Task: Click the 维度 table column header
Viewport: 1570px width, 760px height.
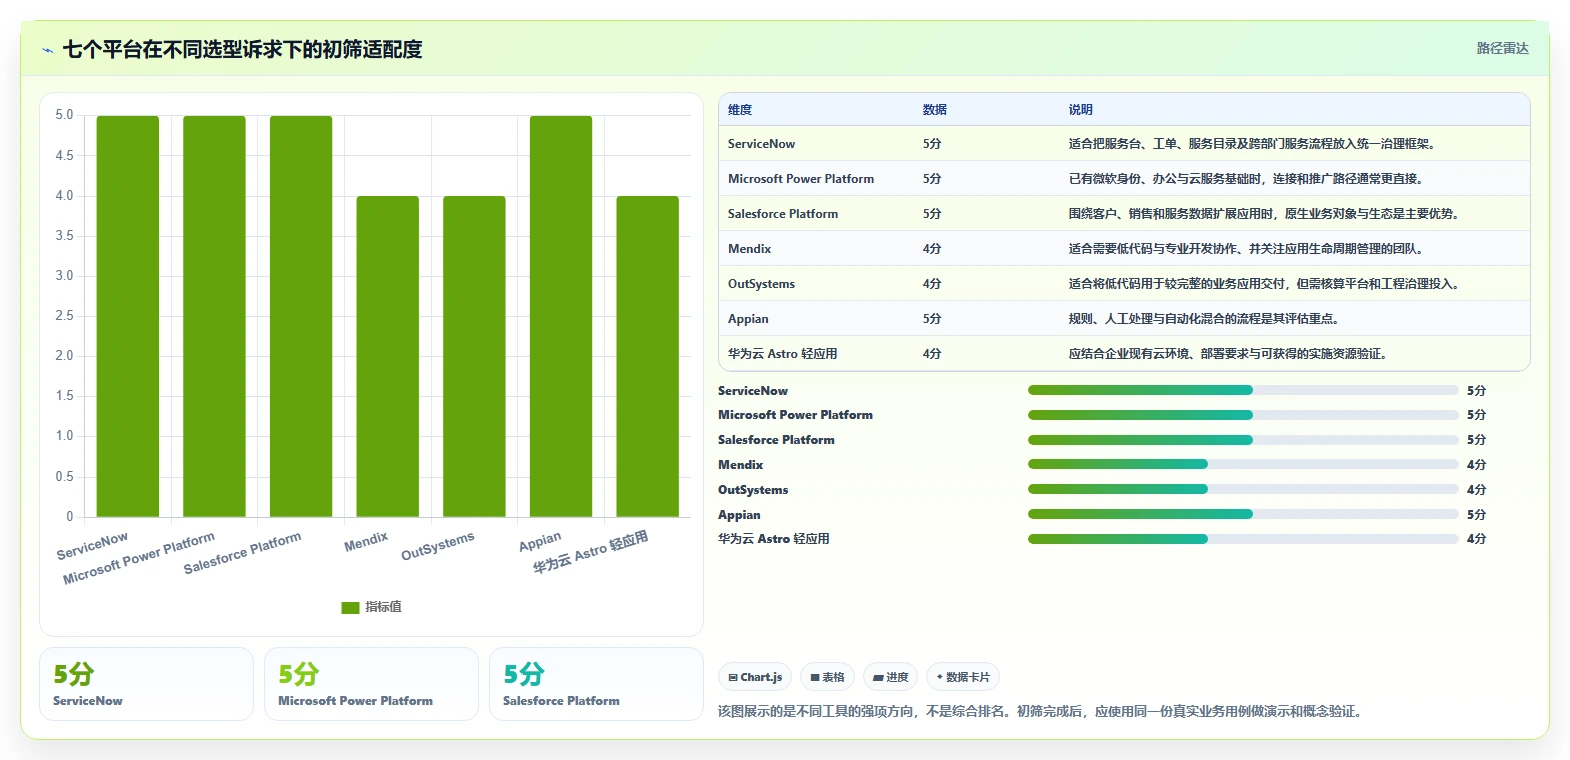Action: pyautogui.click(x=740, y=110)
